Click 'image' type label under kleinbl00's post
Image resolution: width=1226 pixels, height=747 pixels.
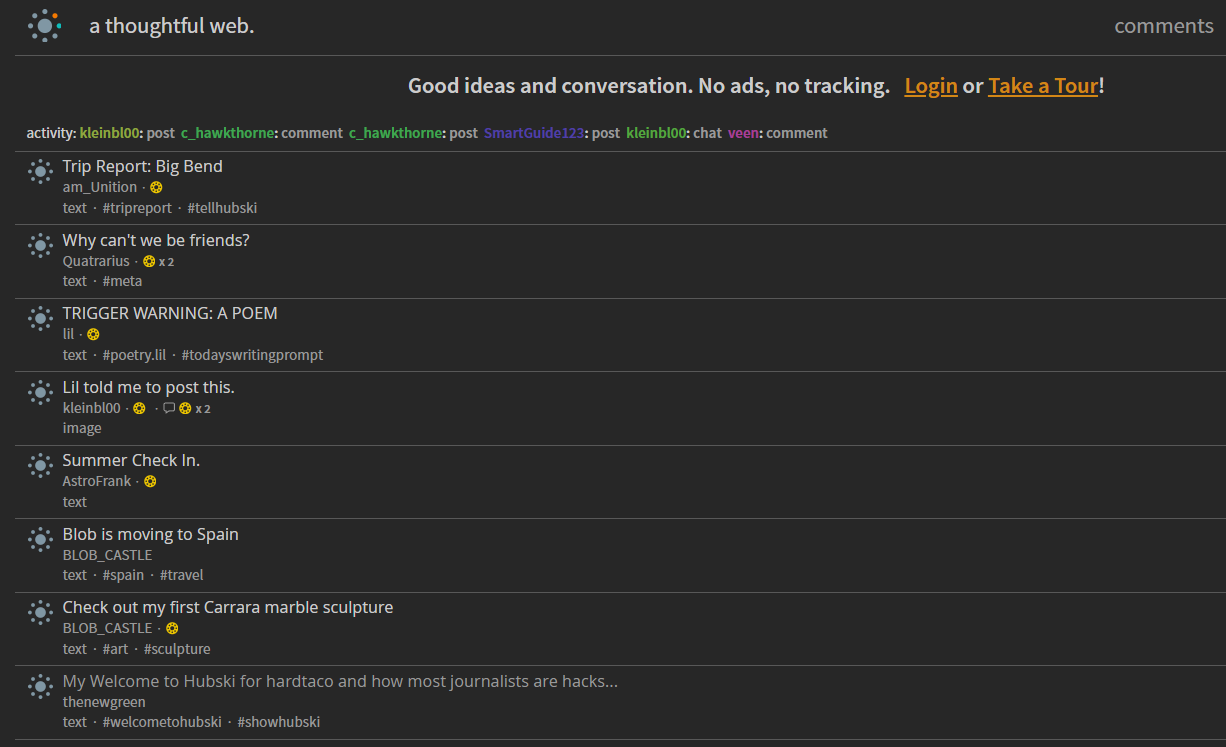pos(82,428)
